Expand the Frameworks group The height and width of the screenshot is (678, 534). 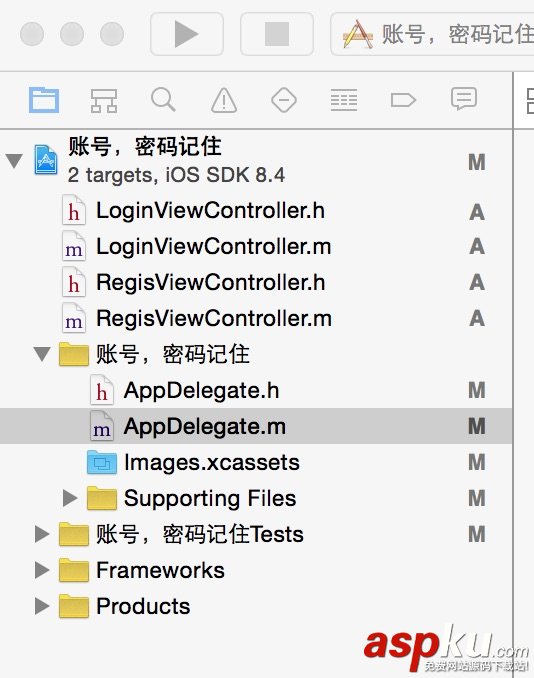(x=42, y=570)
